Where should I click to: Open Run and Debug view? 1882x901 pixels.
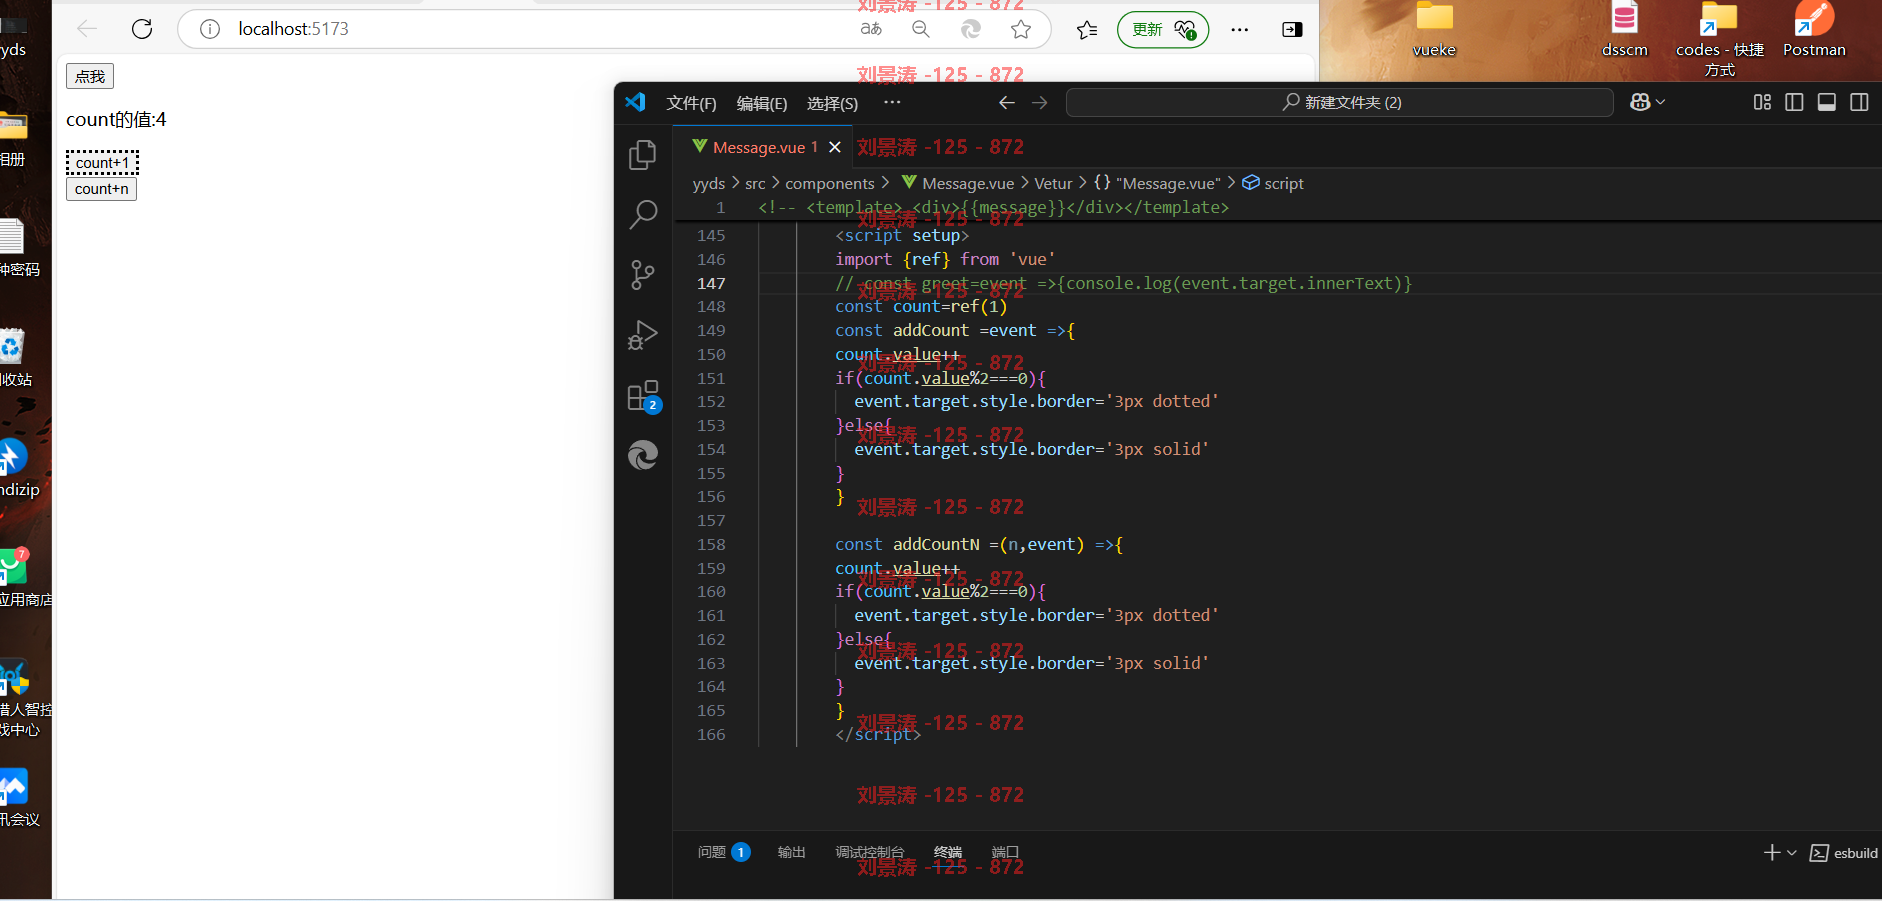coord(643,335)
